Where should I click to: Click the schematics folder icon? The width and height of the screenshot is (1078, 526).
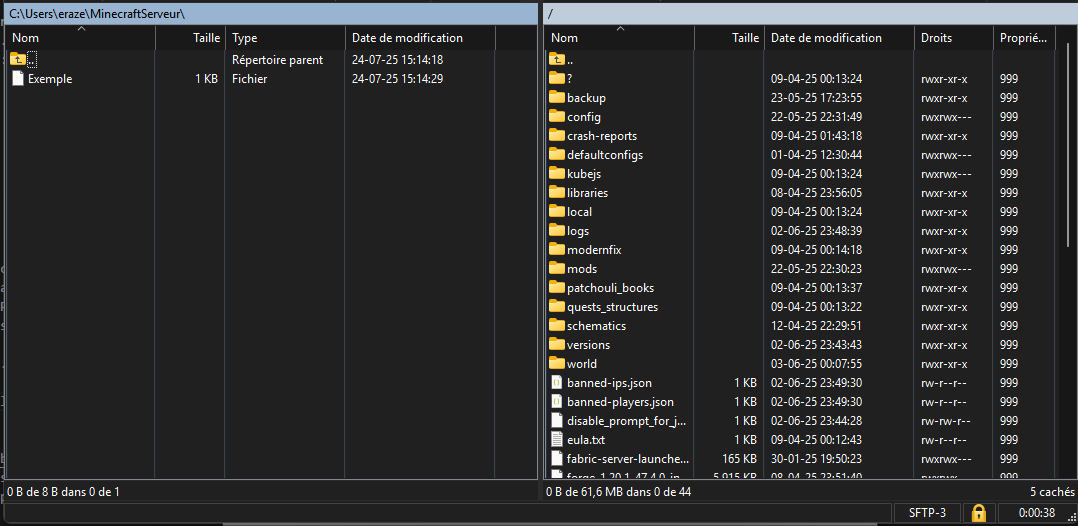tap(556, 325)
